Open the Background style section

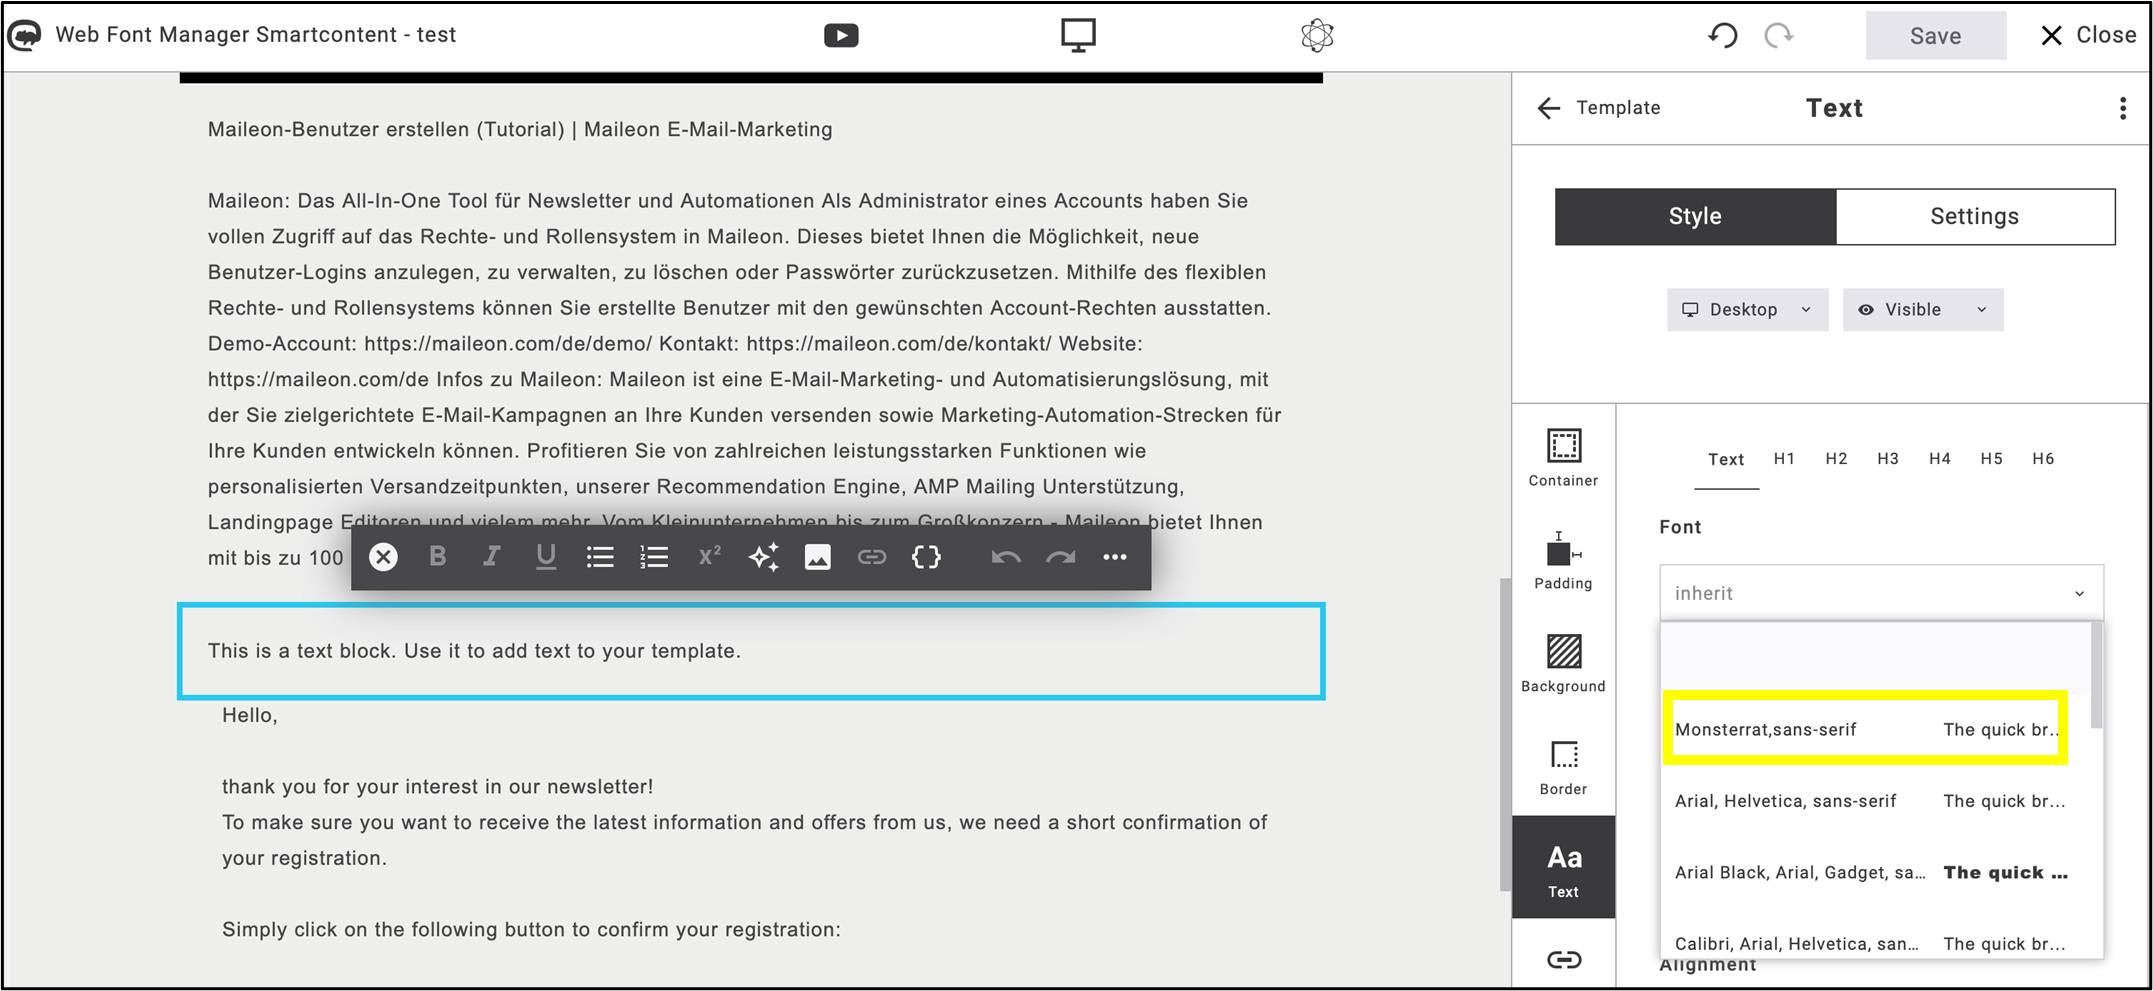1563,663
